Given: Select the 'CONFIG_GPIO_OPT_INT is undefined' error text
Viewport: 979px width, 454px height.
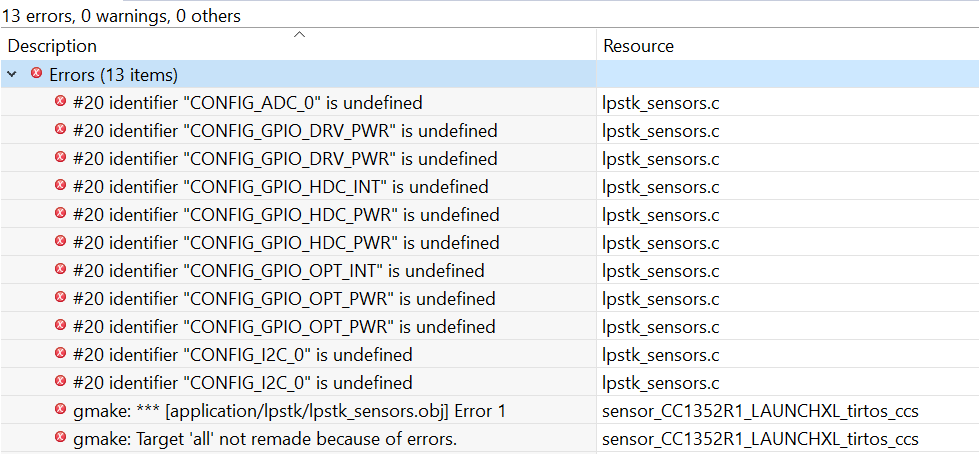Looking at the screenshot, I should point(278,270).
